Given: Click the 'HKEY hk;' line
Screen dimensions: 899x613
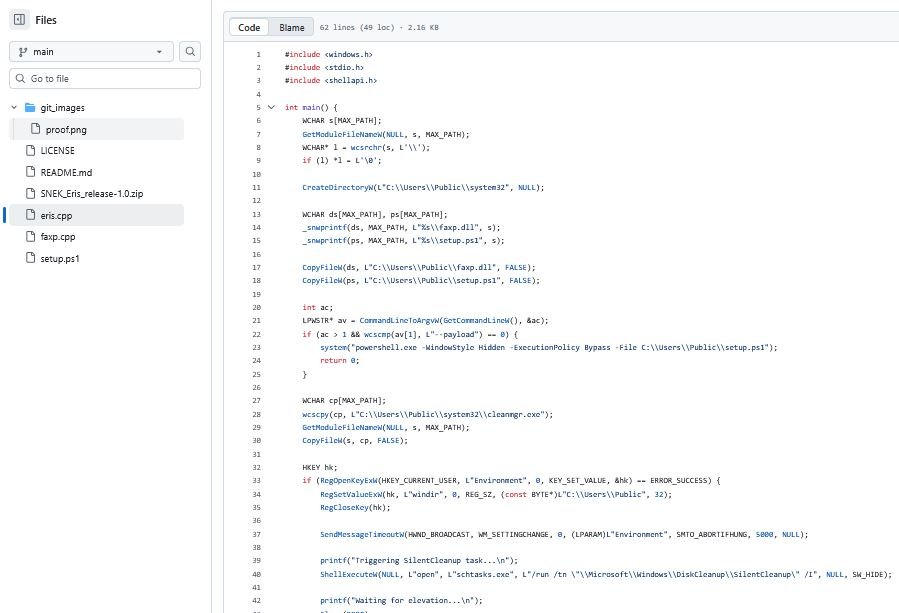Looking at the screenshot, I should pos(320,467).
